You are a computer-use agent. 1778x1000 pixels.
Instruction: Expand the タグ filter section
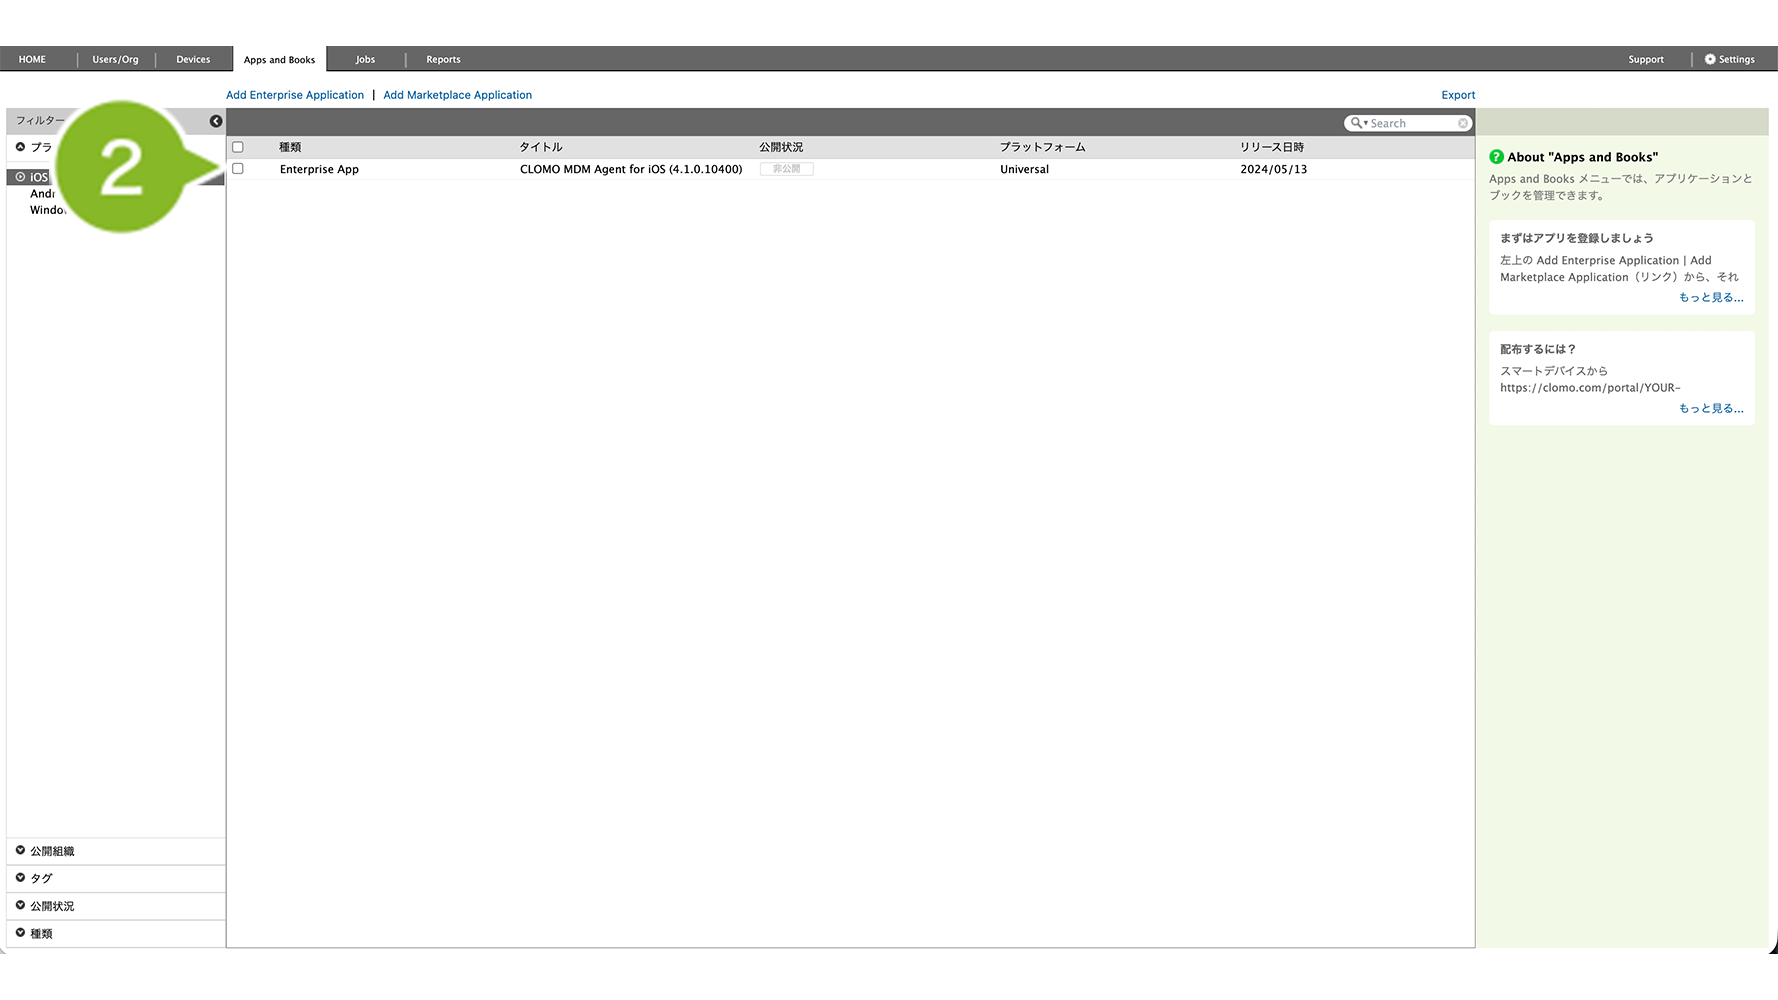[x=20, y=878]
